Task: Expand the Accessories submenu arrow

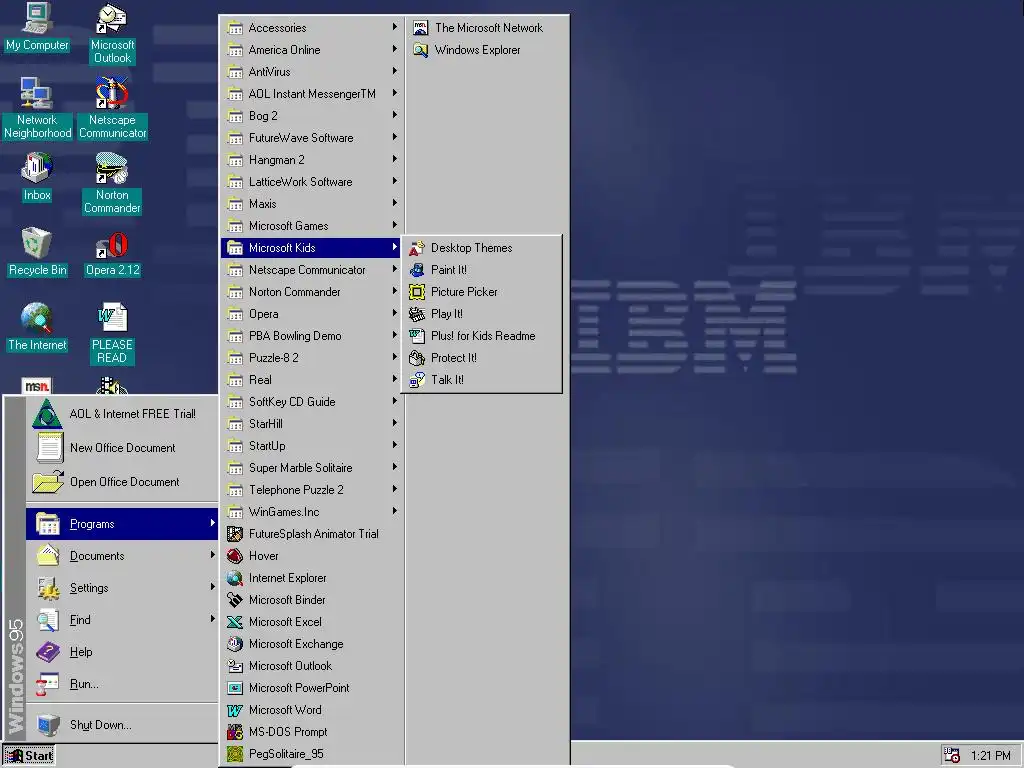Action: [x=394, y=27]
